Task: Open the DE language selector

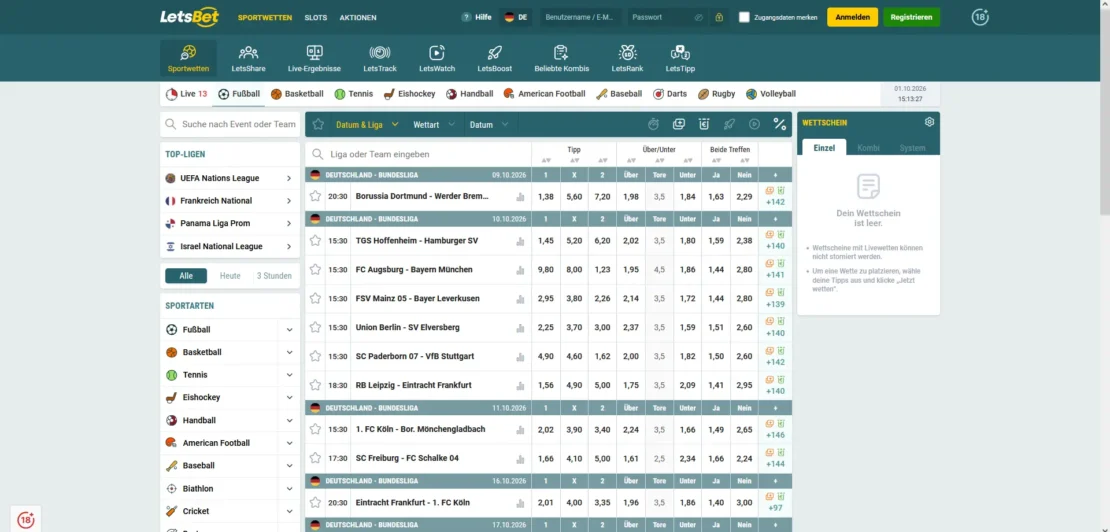Action: tap(516, 17)
